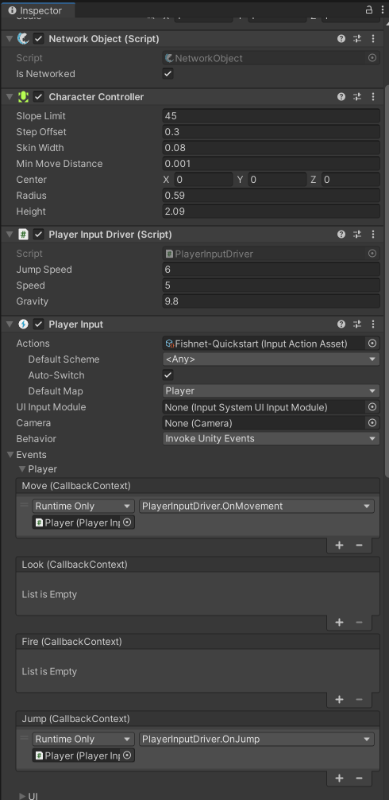This screenshot has width=389, height=800.
Task: Click the Radius value field
Action: coord(271,195)
